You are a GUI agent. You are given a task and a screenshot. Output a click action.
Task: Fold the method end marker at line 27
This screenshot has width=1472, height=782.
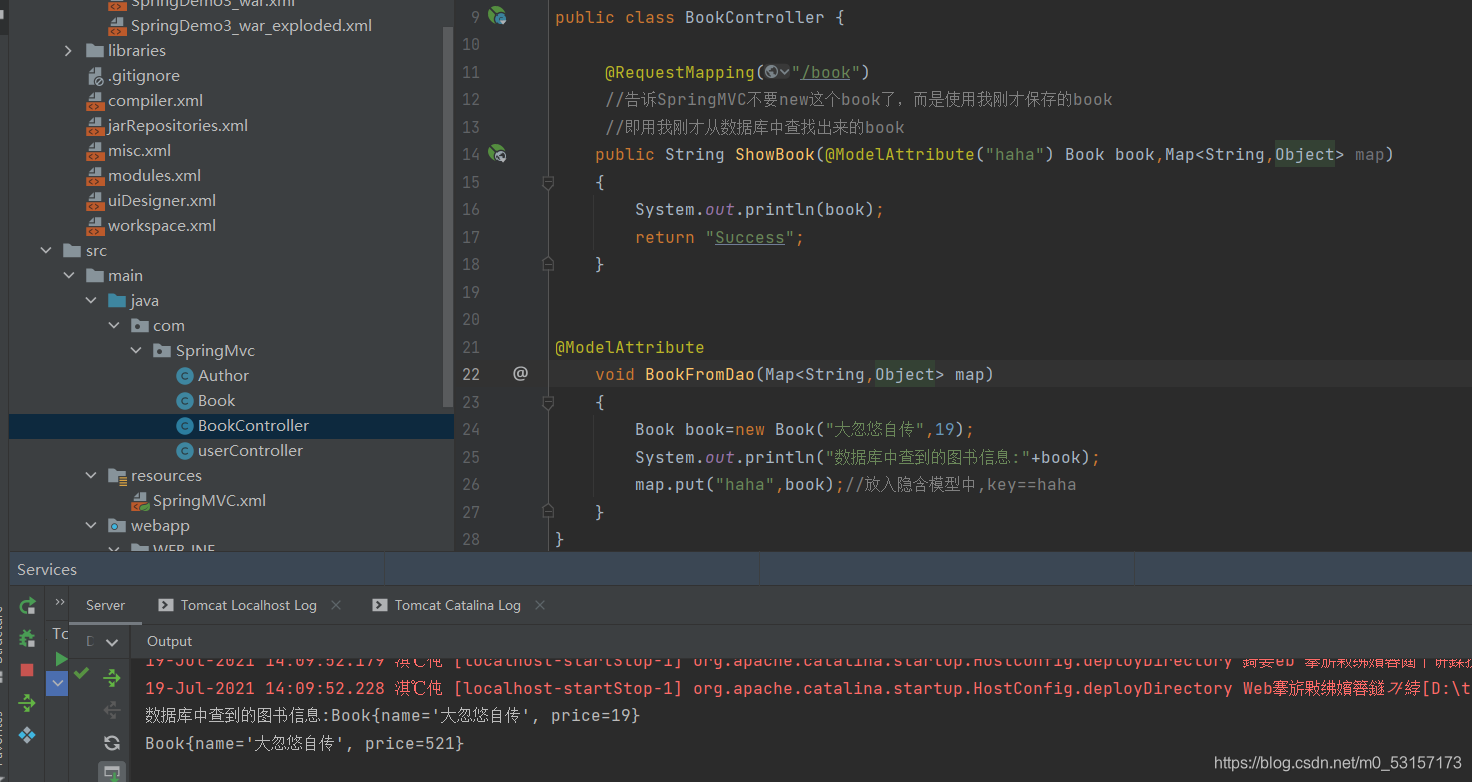tap(547, 512)
